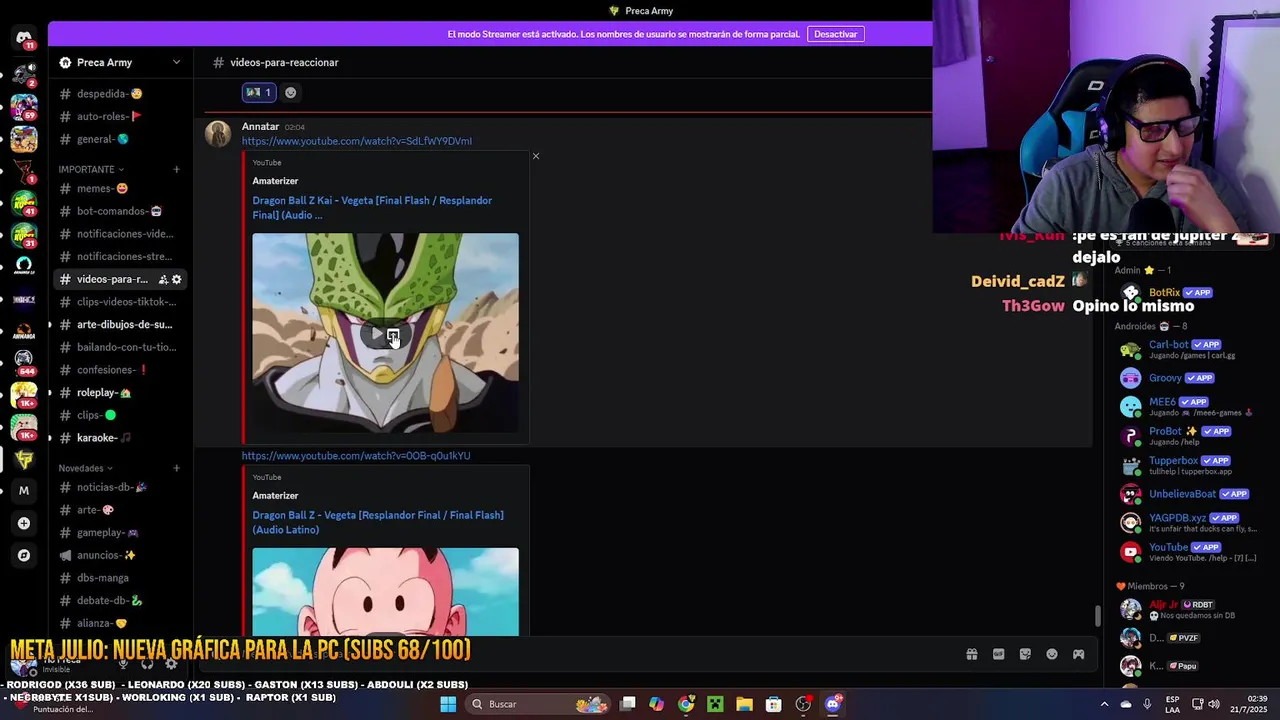Open Windows Start menu
Image resolution: width=1280 pixels, height=720 pixels.
448,704
